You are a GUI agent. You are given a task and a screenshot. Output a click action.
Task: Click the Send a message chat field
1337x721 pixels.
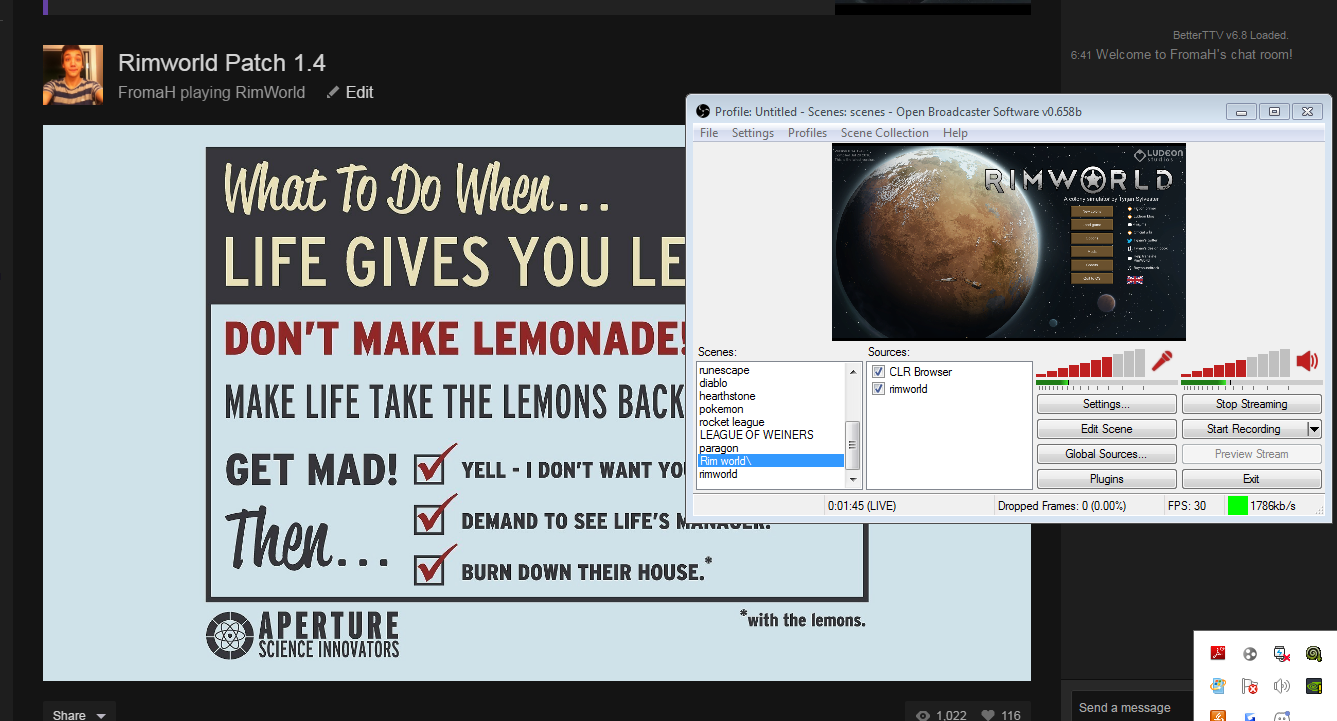coord(1130,706)
